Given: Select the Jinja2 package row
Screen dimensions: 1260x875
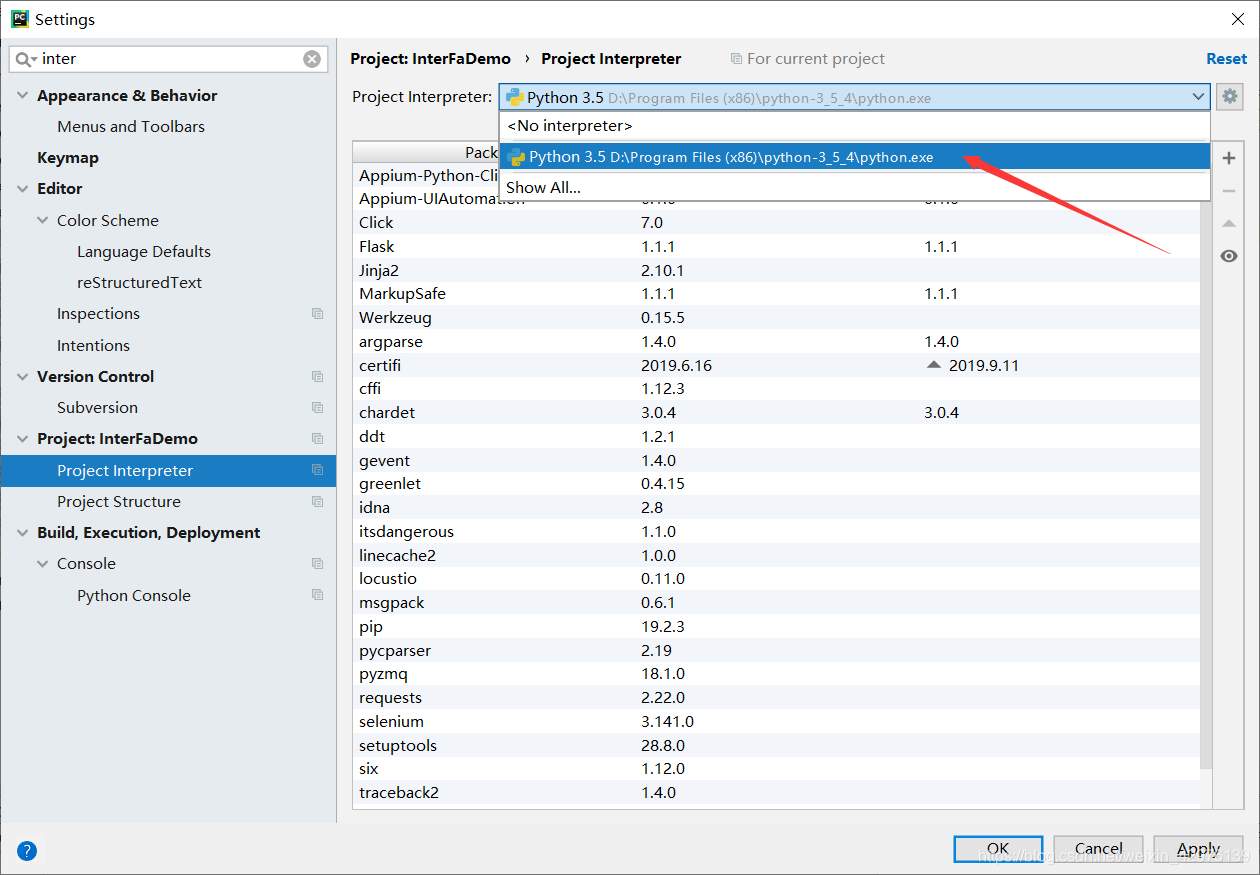Looking at the screenshot, I should (776, 270).
